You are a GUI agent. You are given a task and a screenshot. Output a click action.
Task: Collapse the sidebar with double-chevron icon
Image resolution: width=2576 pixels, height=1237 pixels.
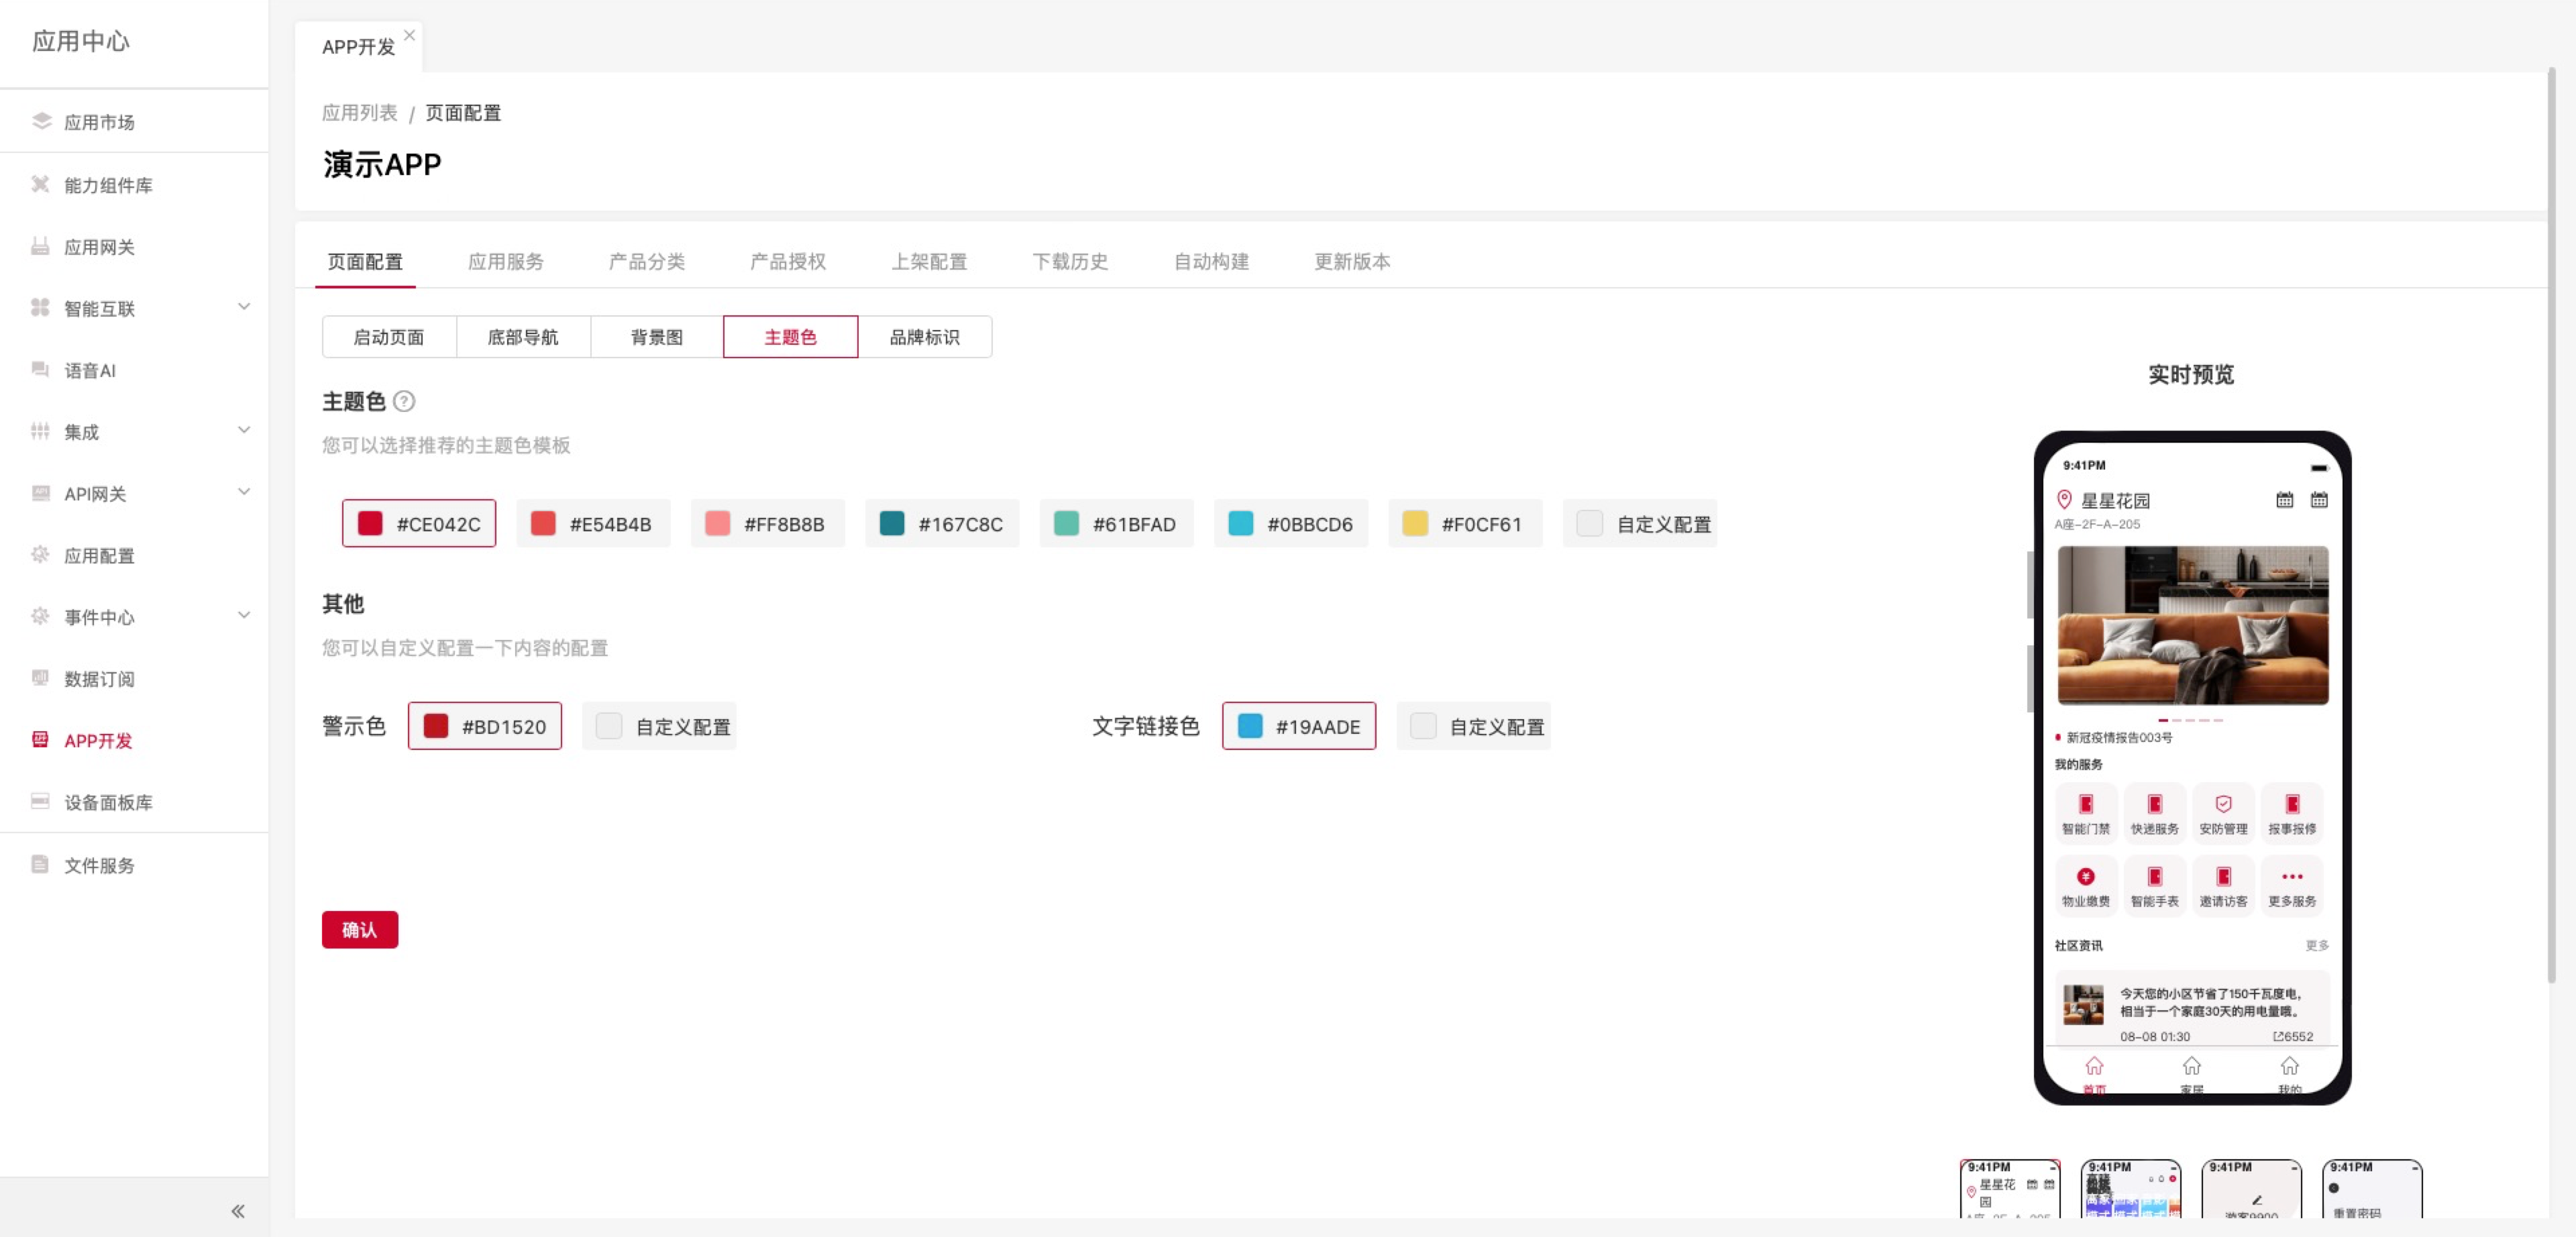coord(238,1211)
